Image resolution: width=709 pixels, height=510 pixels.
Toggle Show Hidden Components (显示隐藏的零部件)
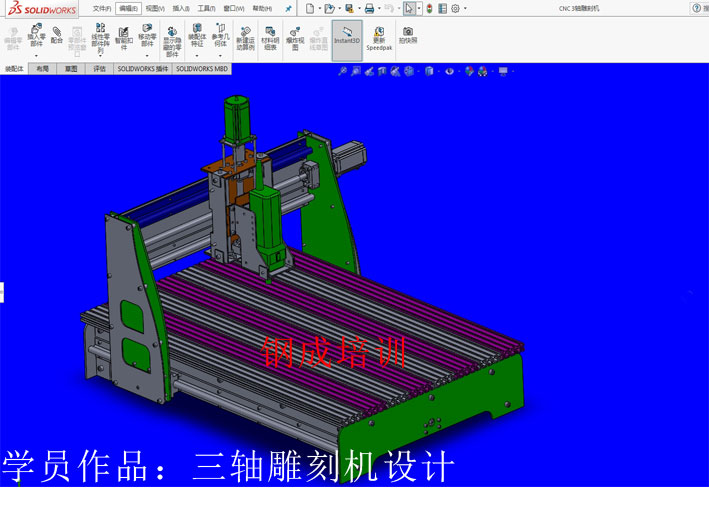click(172, 40)
